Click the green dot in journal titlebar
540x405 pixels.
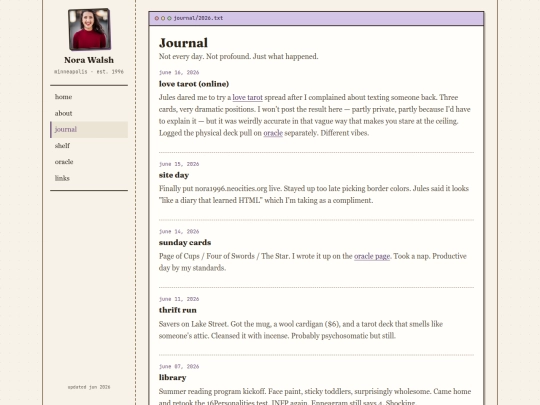(169, 18)
